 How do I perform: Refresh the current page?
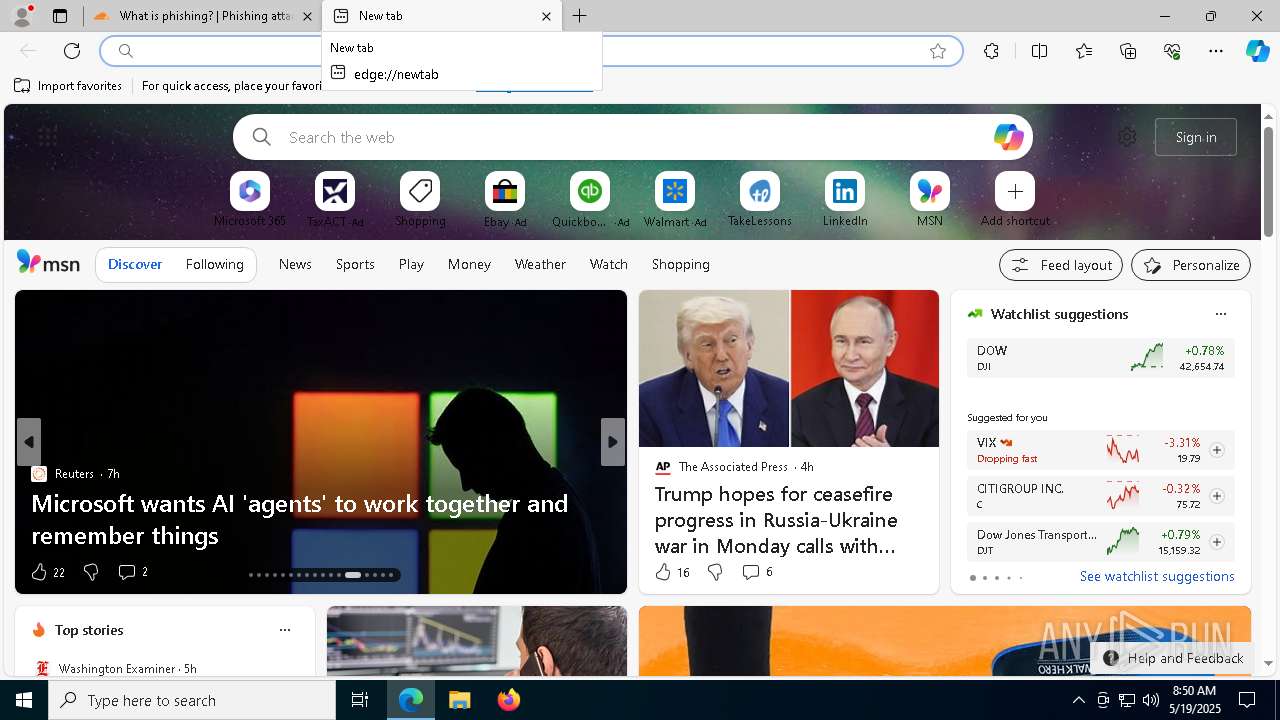coord(72,51)
